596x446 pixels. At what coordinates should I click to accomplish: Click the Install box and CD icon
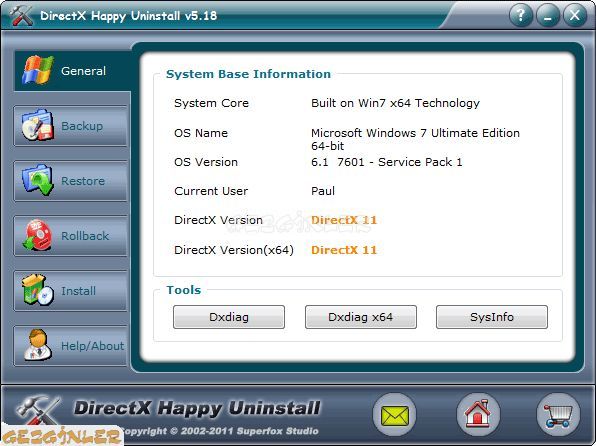pyautogui.click(x=37, y=290)
